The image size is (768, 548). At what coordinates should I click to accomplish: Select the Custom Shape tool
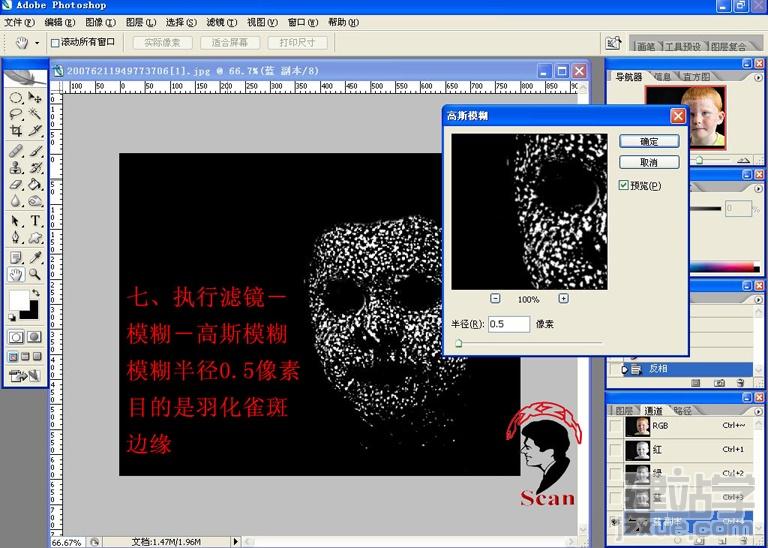pyautogui.click(x=34, y=238)
